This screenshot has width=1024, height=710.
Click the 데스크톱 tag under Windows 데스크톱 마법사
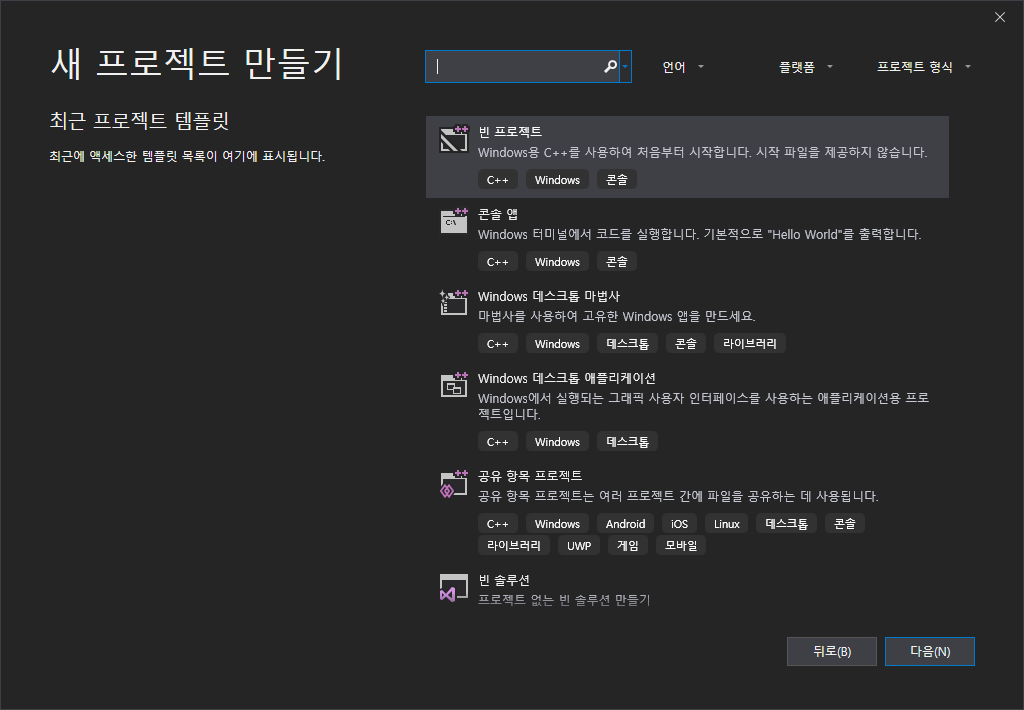coord(627,344)
